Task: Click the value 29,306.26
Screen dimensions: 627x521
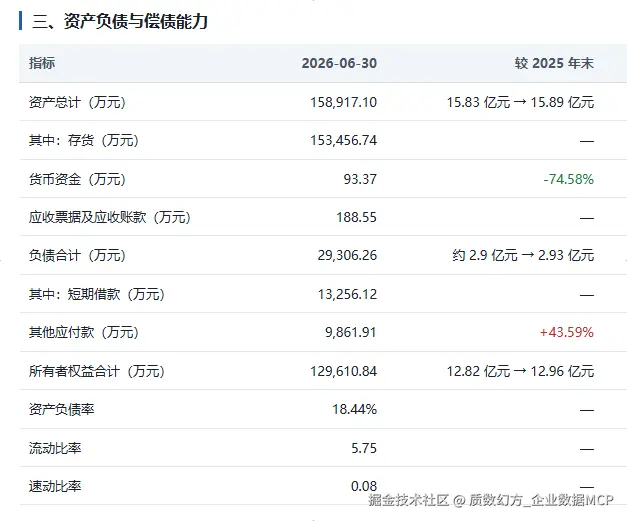Action: tap(347, 255)
